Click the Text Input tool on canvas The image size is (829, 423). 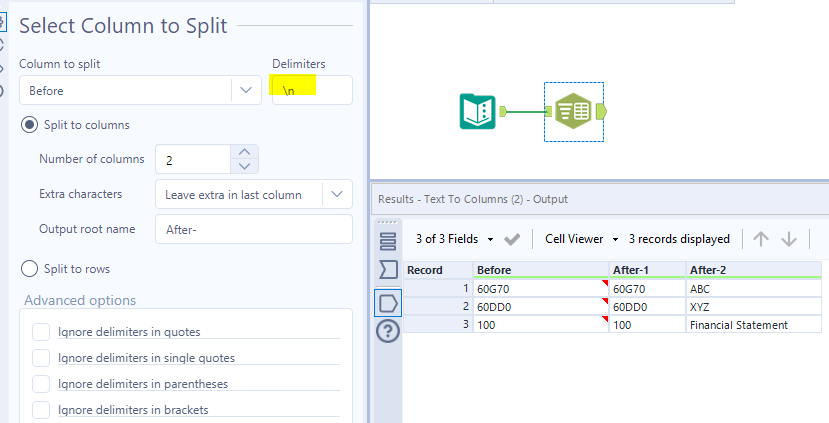478,110
